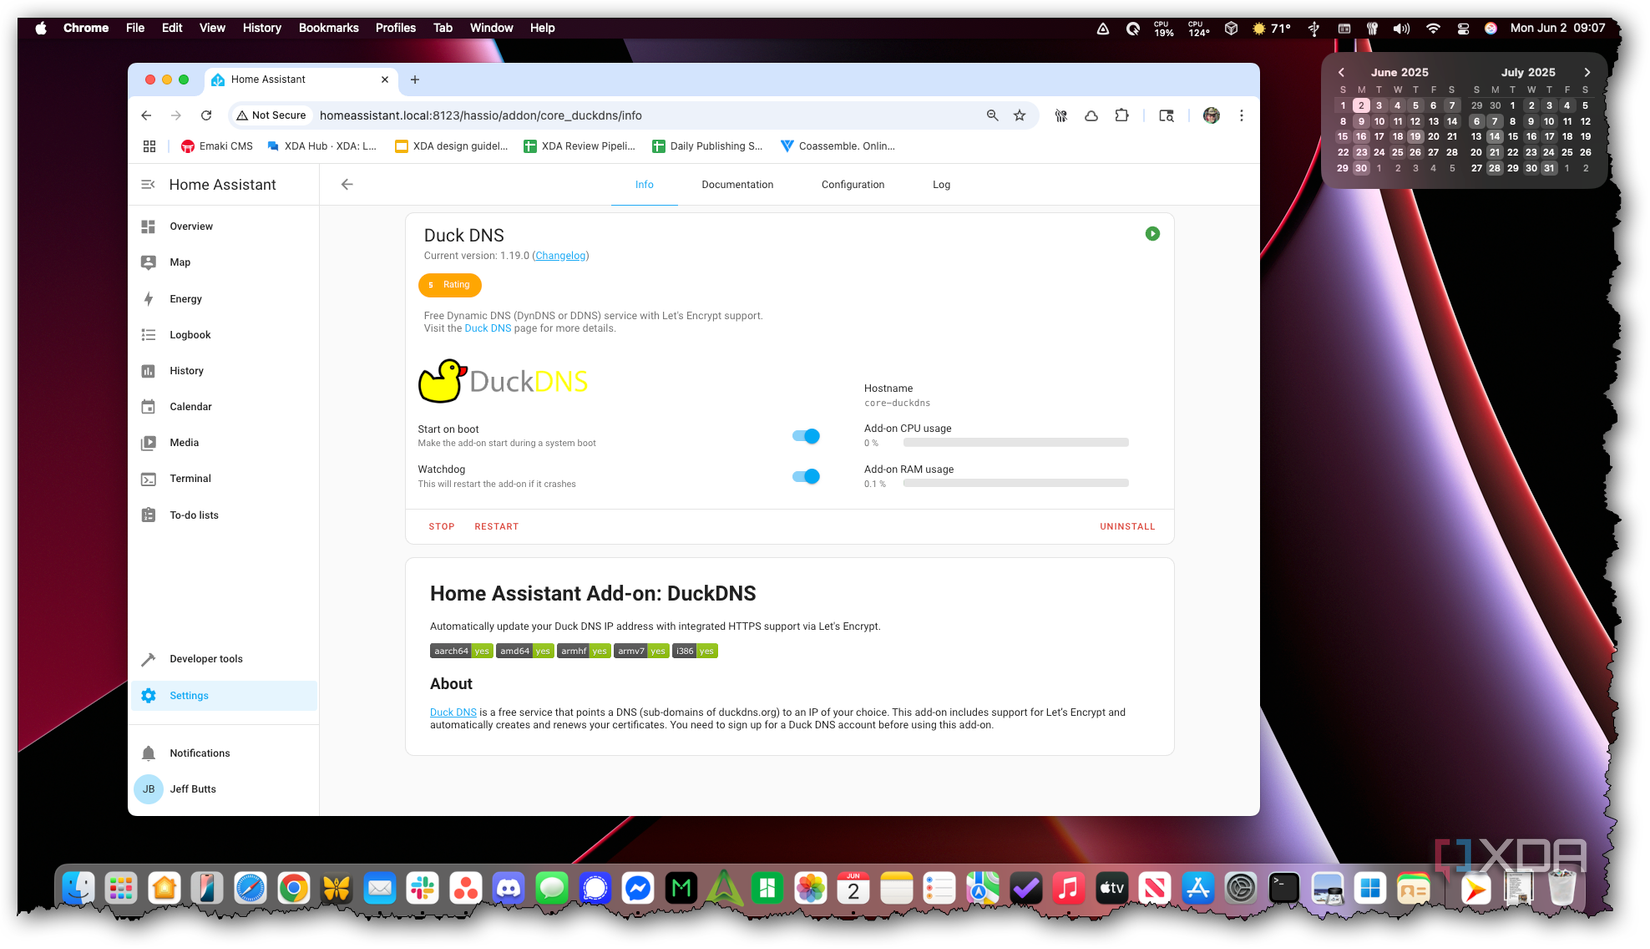Open the XDA design guidelines bookmark
The width and height of the screenshot is (1650, 949).
click(451, 146)
